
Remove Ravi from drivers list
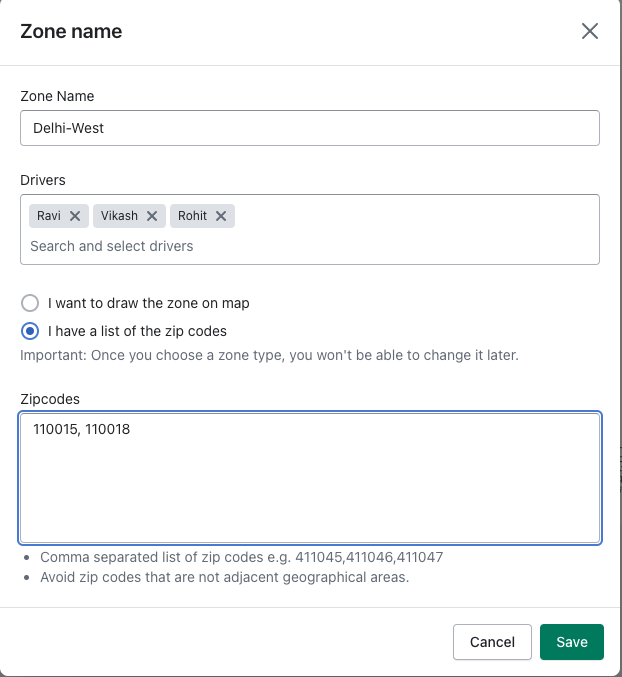pyautogui.click(x=75, y=216)
